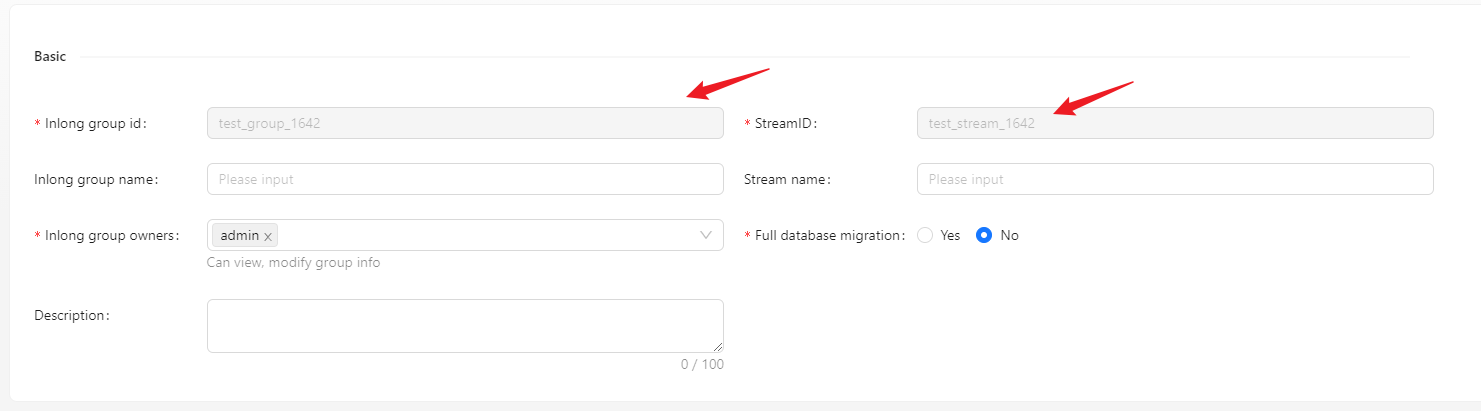Select No for Full database migration
This screenshot has width=1481, height=411.
click(984, 235)
